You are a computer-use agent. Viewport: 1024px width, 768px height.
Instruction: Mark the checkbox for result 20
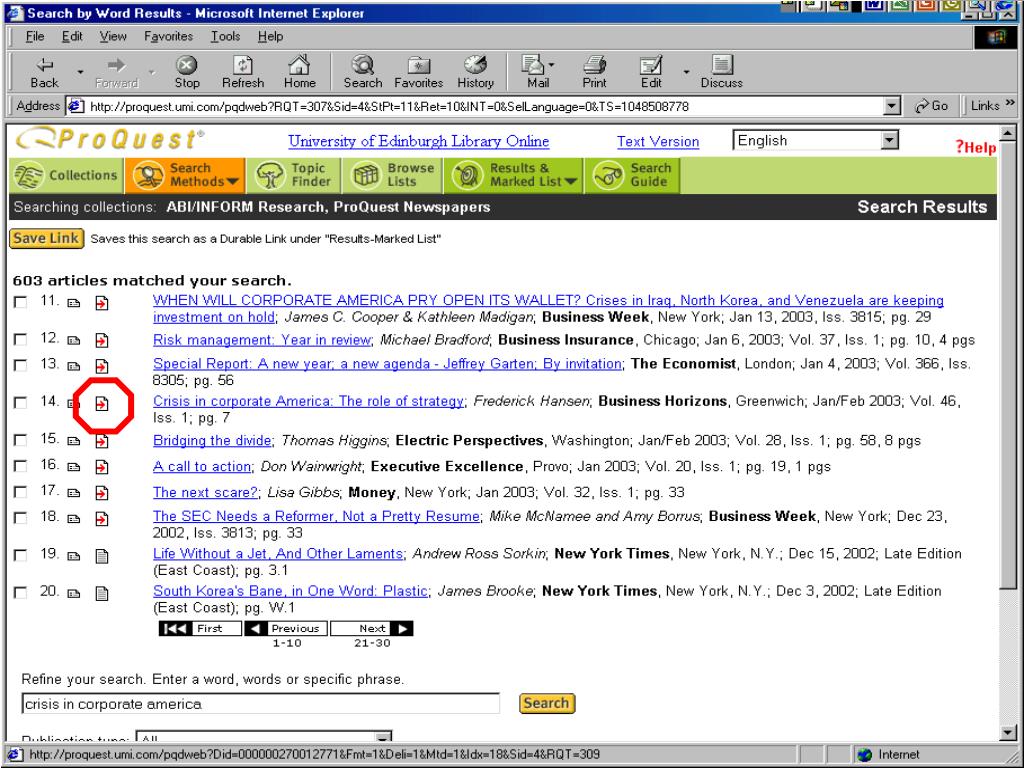(x=21, y=592)
